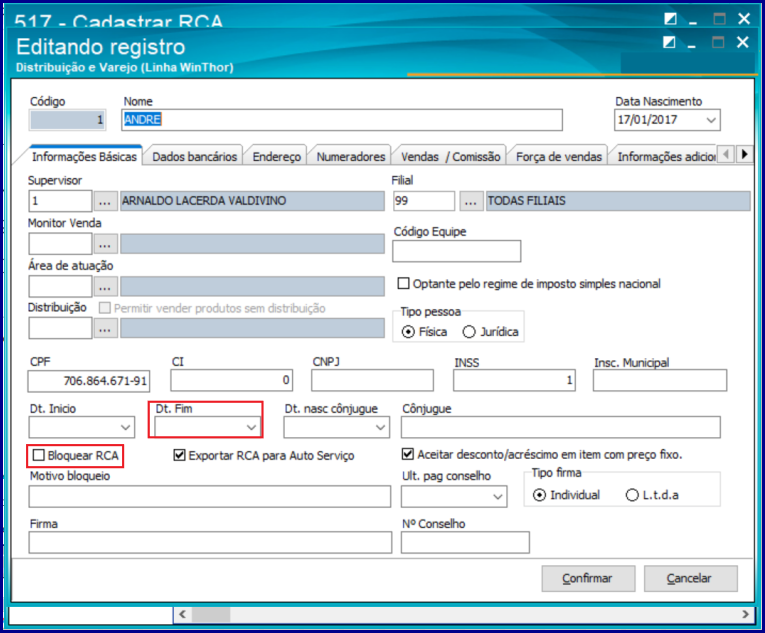Open Área de atuação lookup ellipsis button
Image resolution: width=765 pixels, height=633 pixels.
tap(105, 286)
